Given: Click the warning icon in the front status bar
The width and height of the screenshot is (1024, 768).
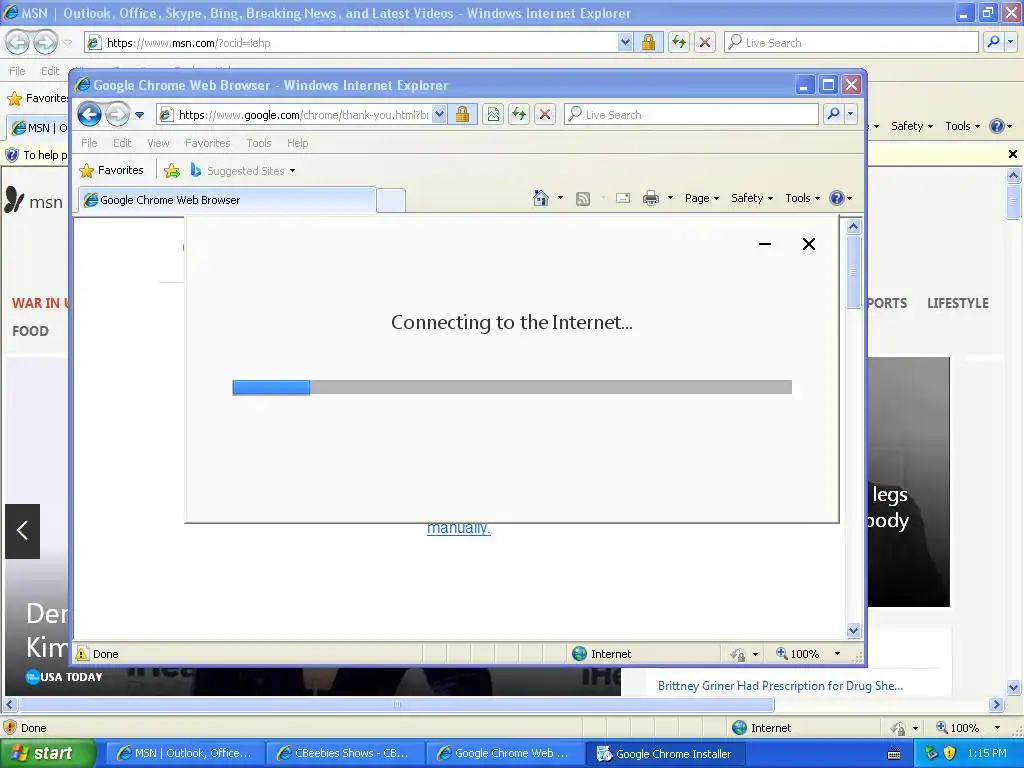Looking at the screenshot, I should (x=82, y=654).
